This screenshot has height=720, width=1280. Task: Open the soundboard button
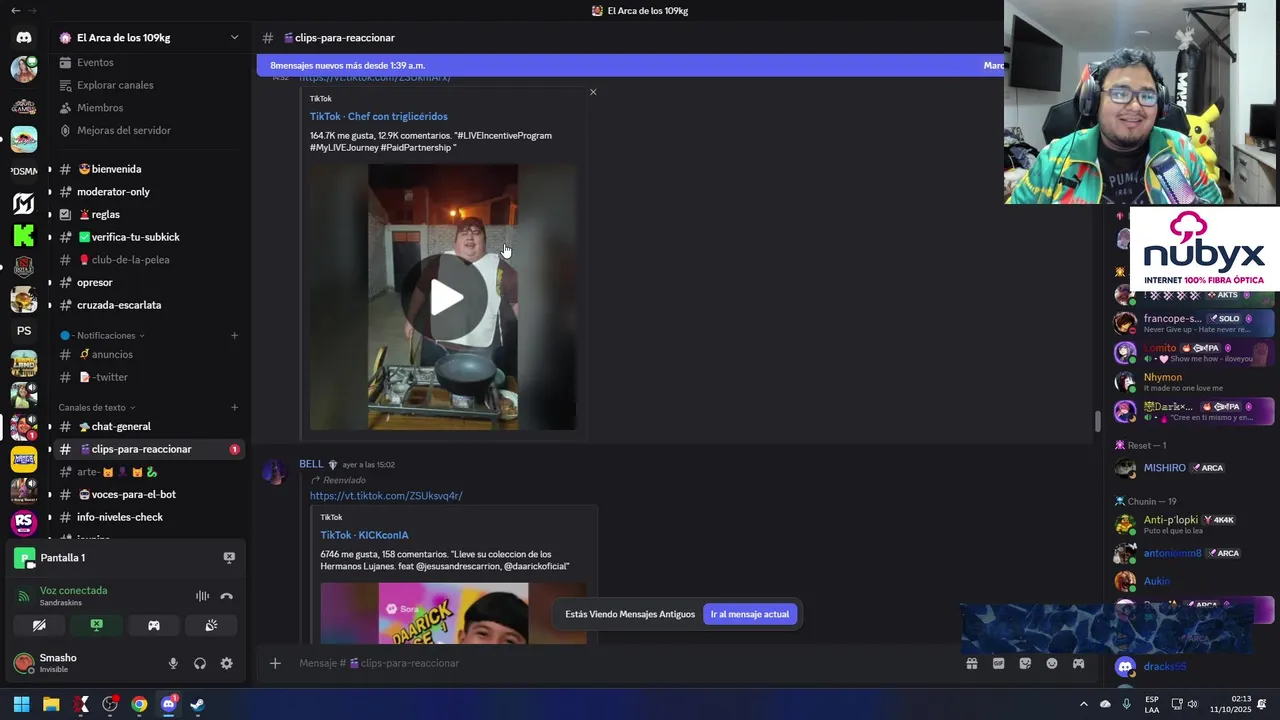pyautogui.click(x=211, y=625)
